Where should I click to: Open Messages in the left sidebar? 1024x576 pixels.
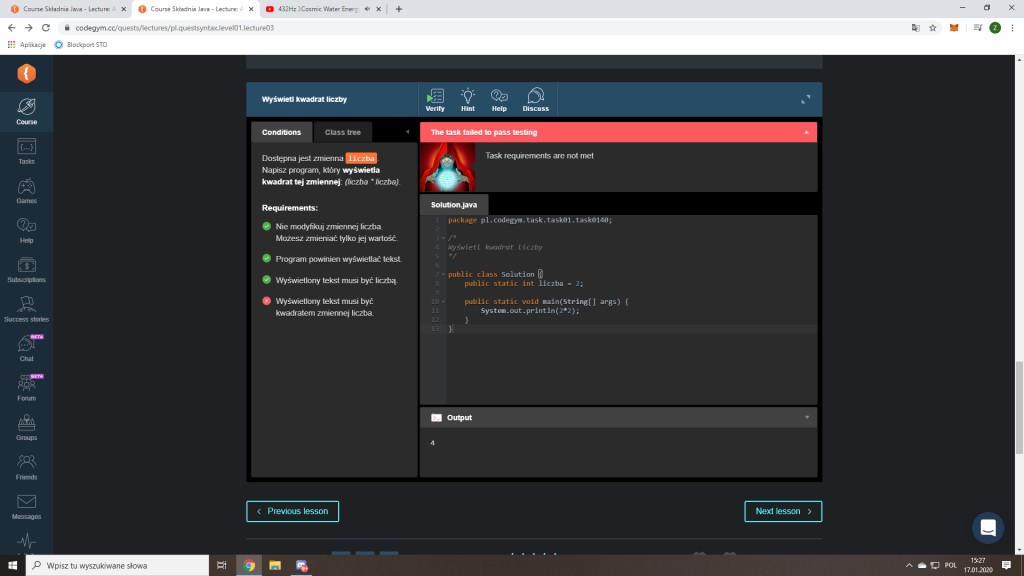point(27,505)
